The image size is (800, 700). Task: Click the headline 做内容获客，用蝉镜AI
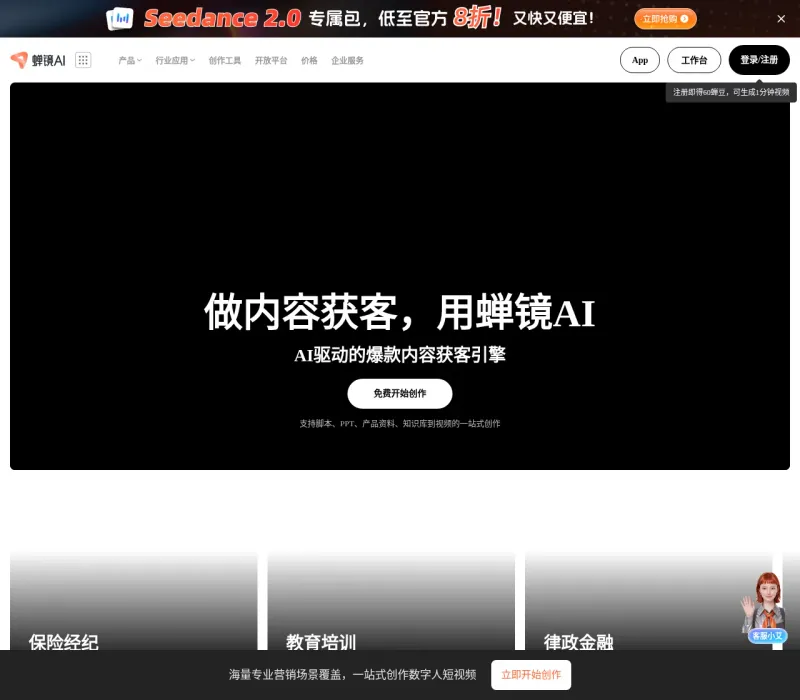[x=399, y=312]
